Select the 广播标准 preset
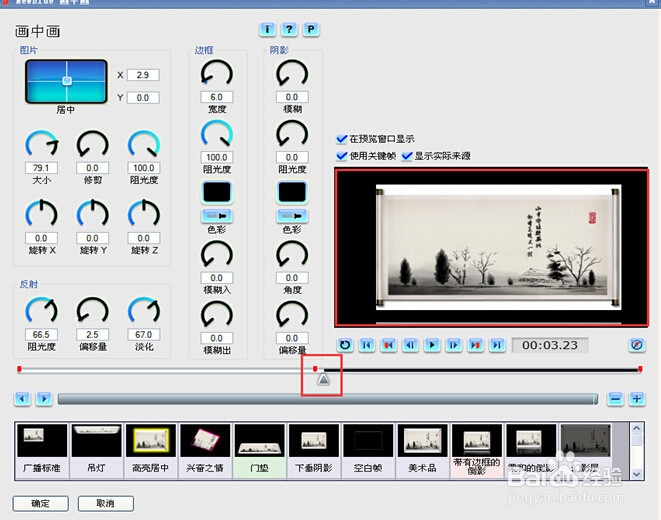Image resolution: width=661 pixels, height=520 pixels. [42, 451]
